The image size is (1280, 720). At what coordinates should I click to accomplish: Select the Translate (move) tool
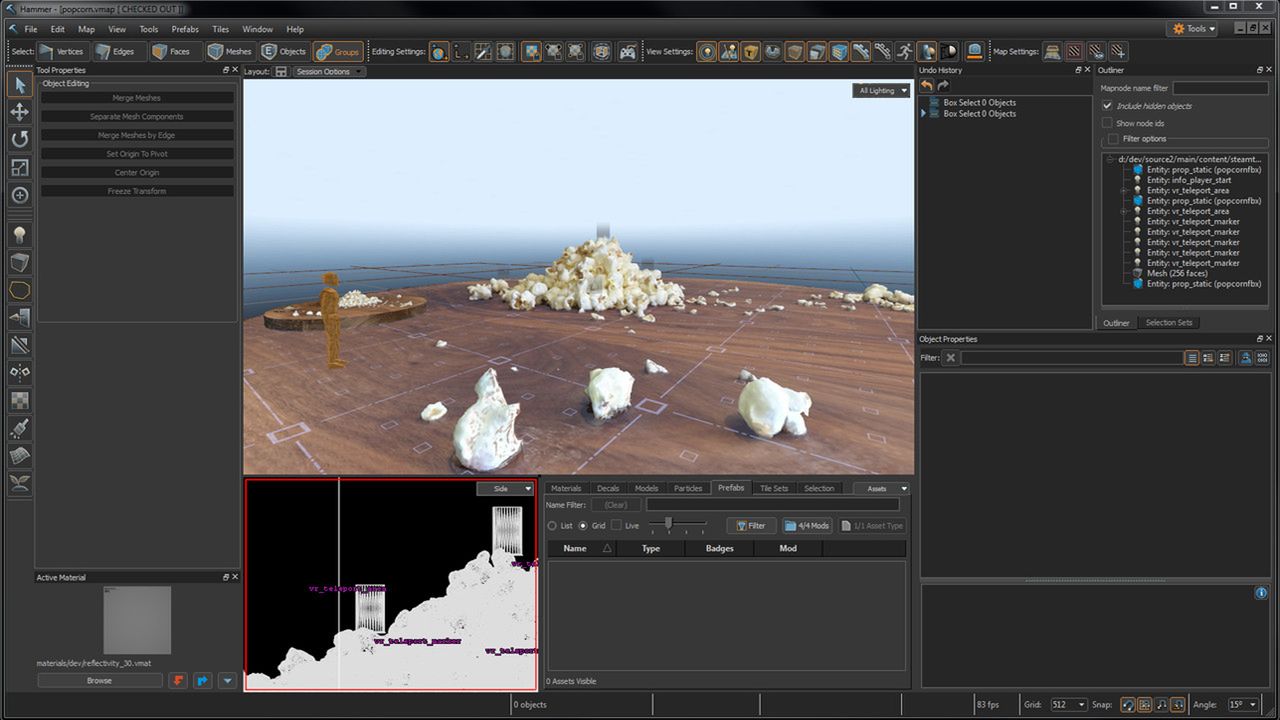click(19, 111)
